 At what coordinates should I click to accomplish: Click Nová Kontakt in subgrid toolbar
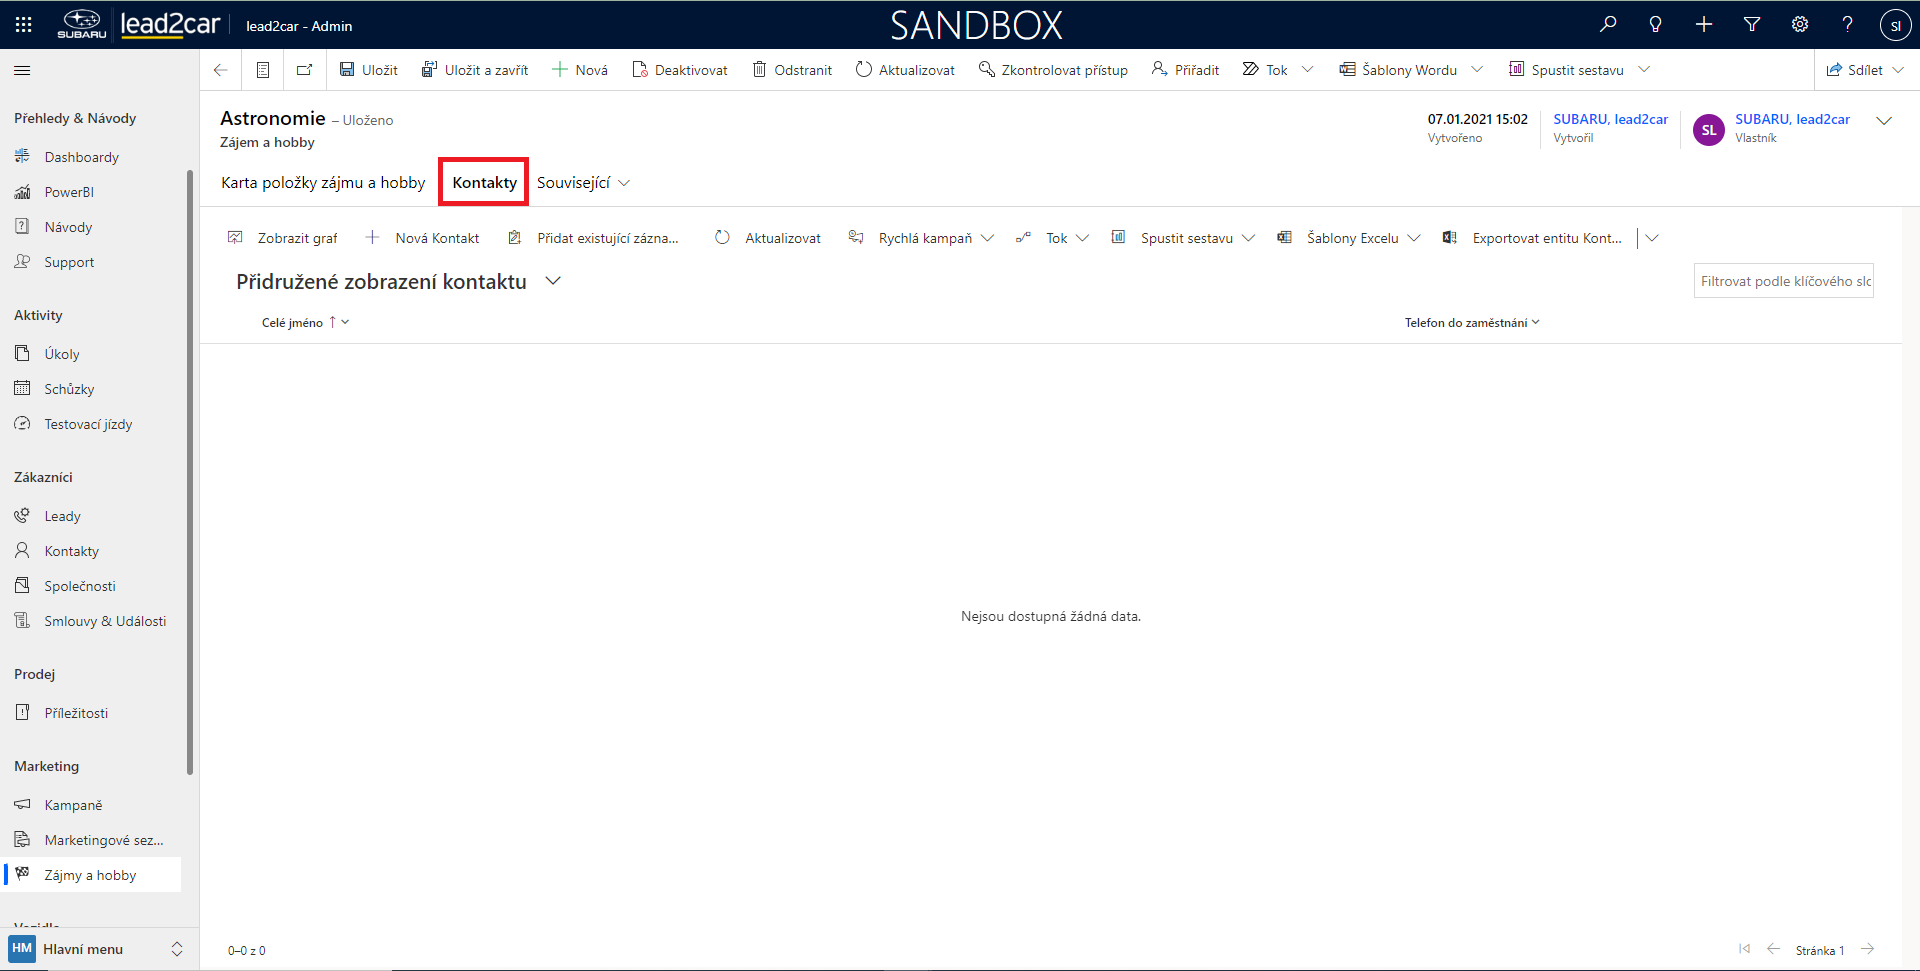click(423, 238)
